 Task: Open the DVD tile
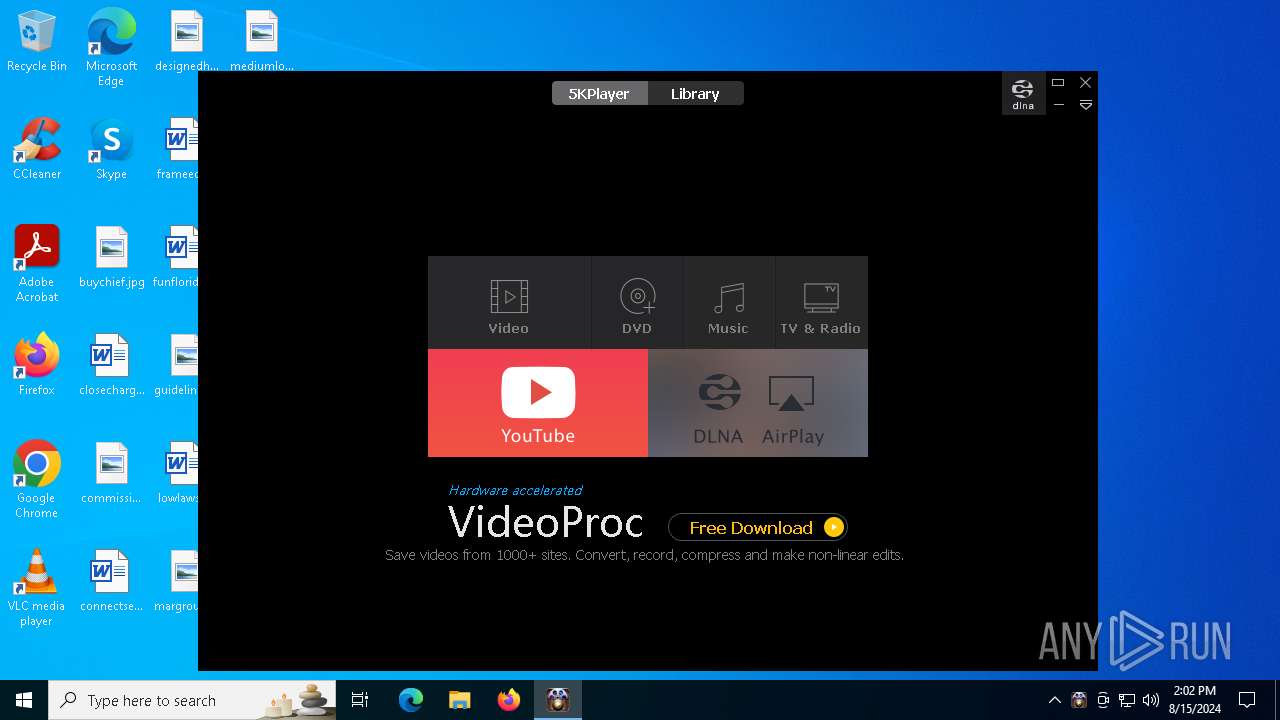pyautogui.click(x=637, y=302)
